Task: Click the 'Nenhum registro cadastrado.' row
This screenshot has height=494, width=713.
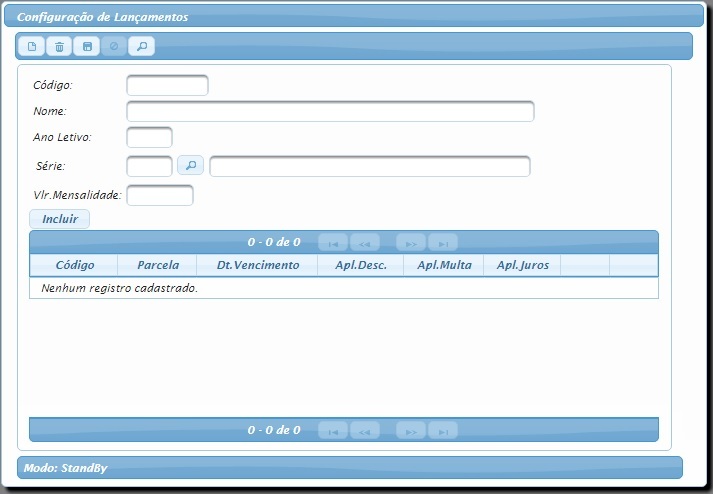Action: point(344,288)
